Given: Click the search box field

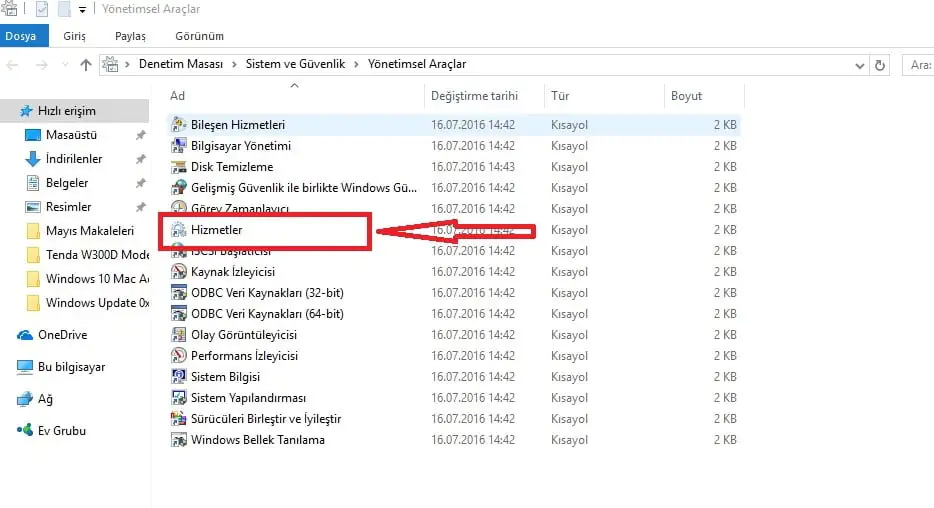Looking at the screenshot, I should pyautogui.click(x=918, y=65).
